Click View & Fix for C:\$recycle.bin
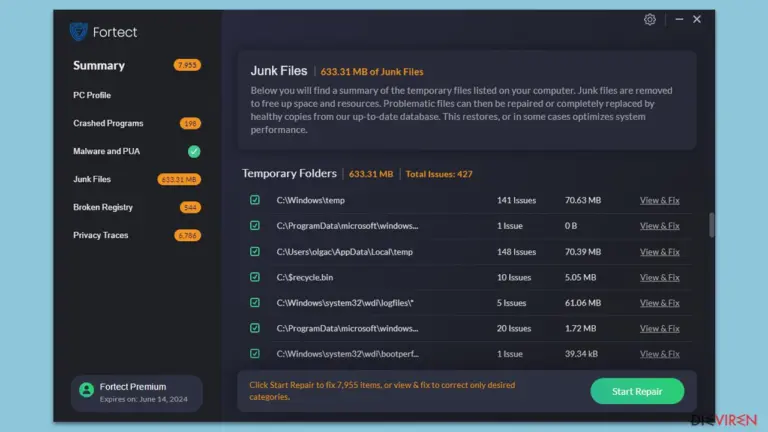Screen dimensions: 768x432 pyautogui.click(x=659, y=277)
